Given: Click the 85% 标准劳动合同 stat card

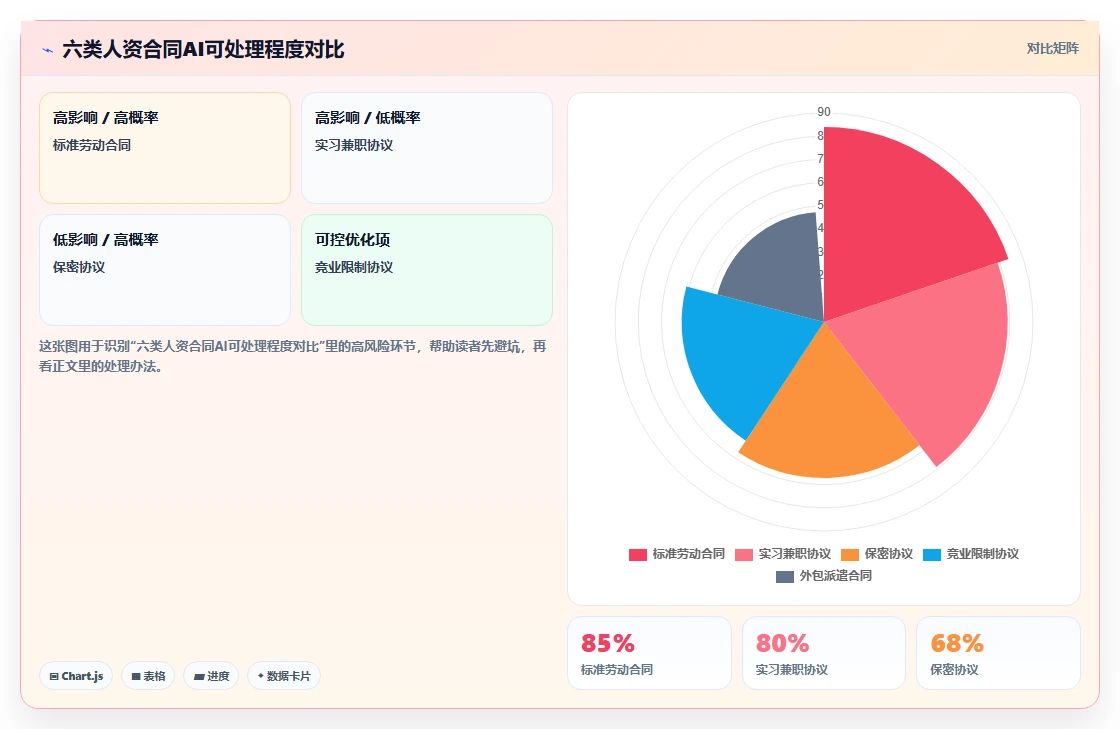Looking at the screenshot, I should pyautogui.click(x=649, y=653).
